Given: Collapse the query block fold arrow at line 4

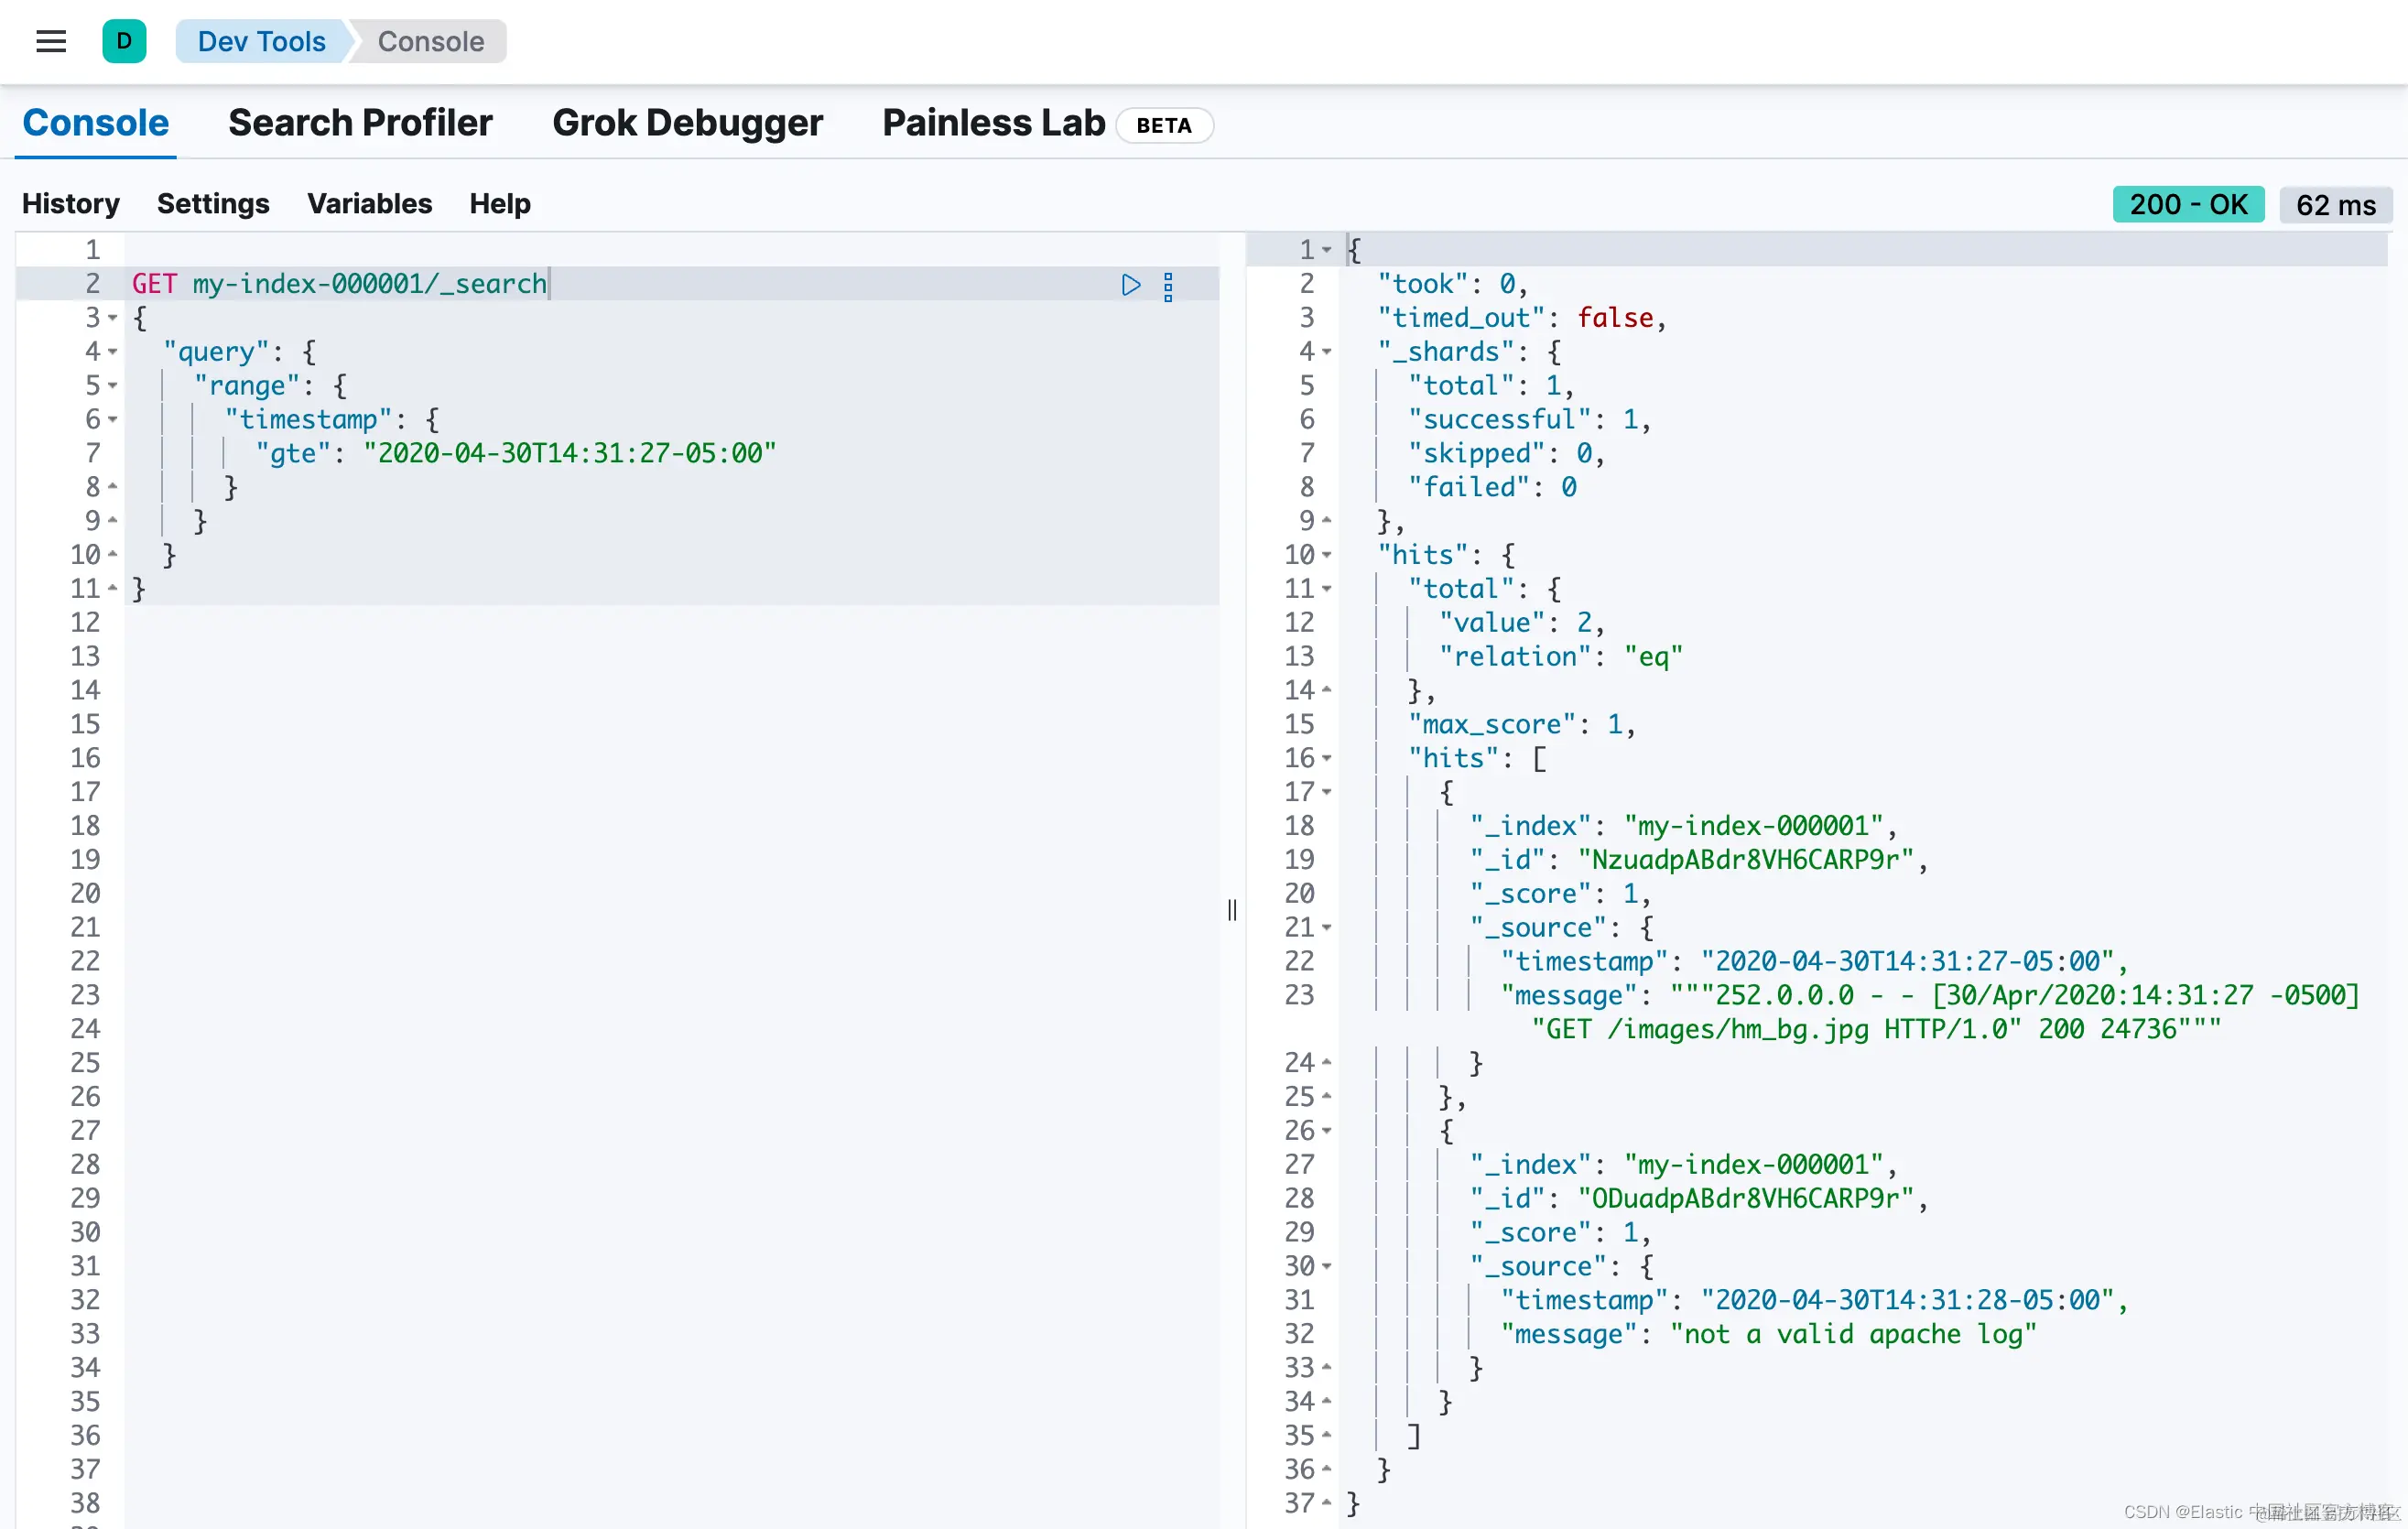Looking at the screenshot, I should click(x=113, y=352).
